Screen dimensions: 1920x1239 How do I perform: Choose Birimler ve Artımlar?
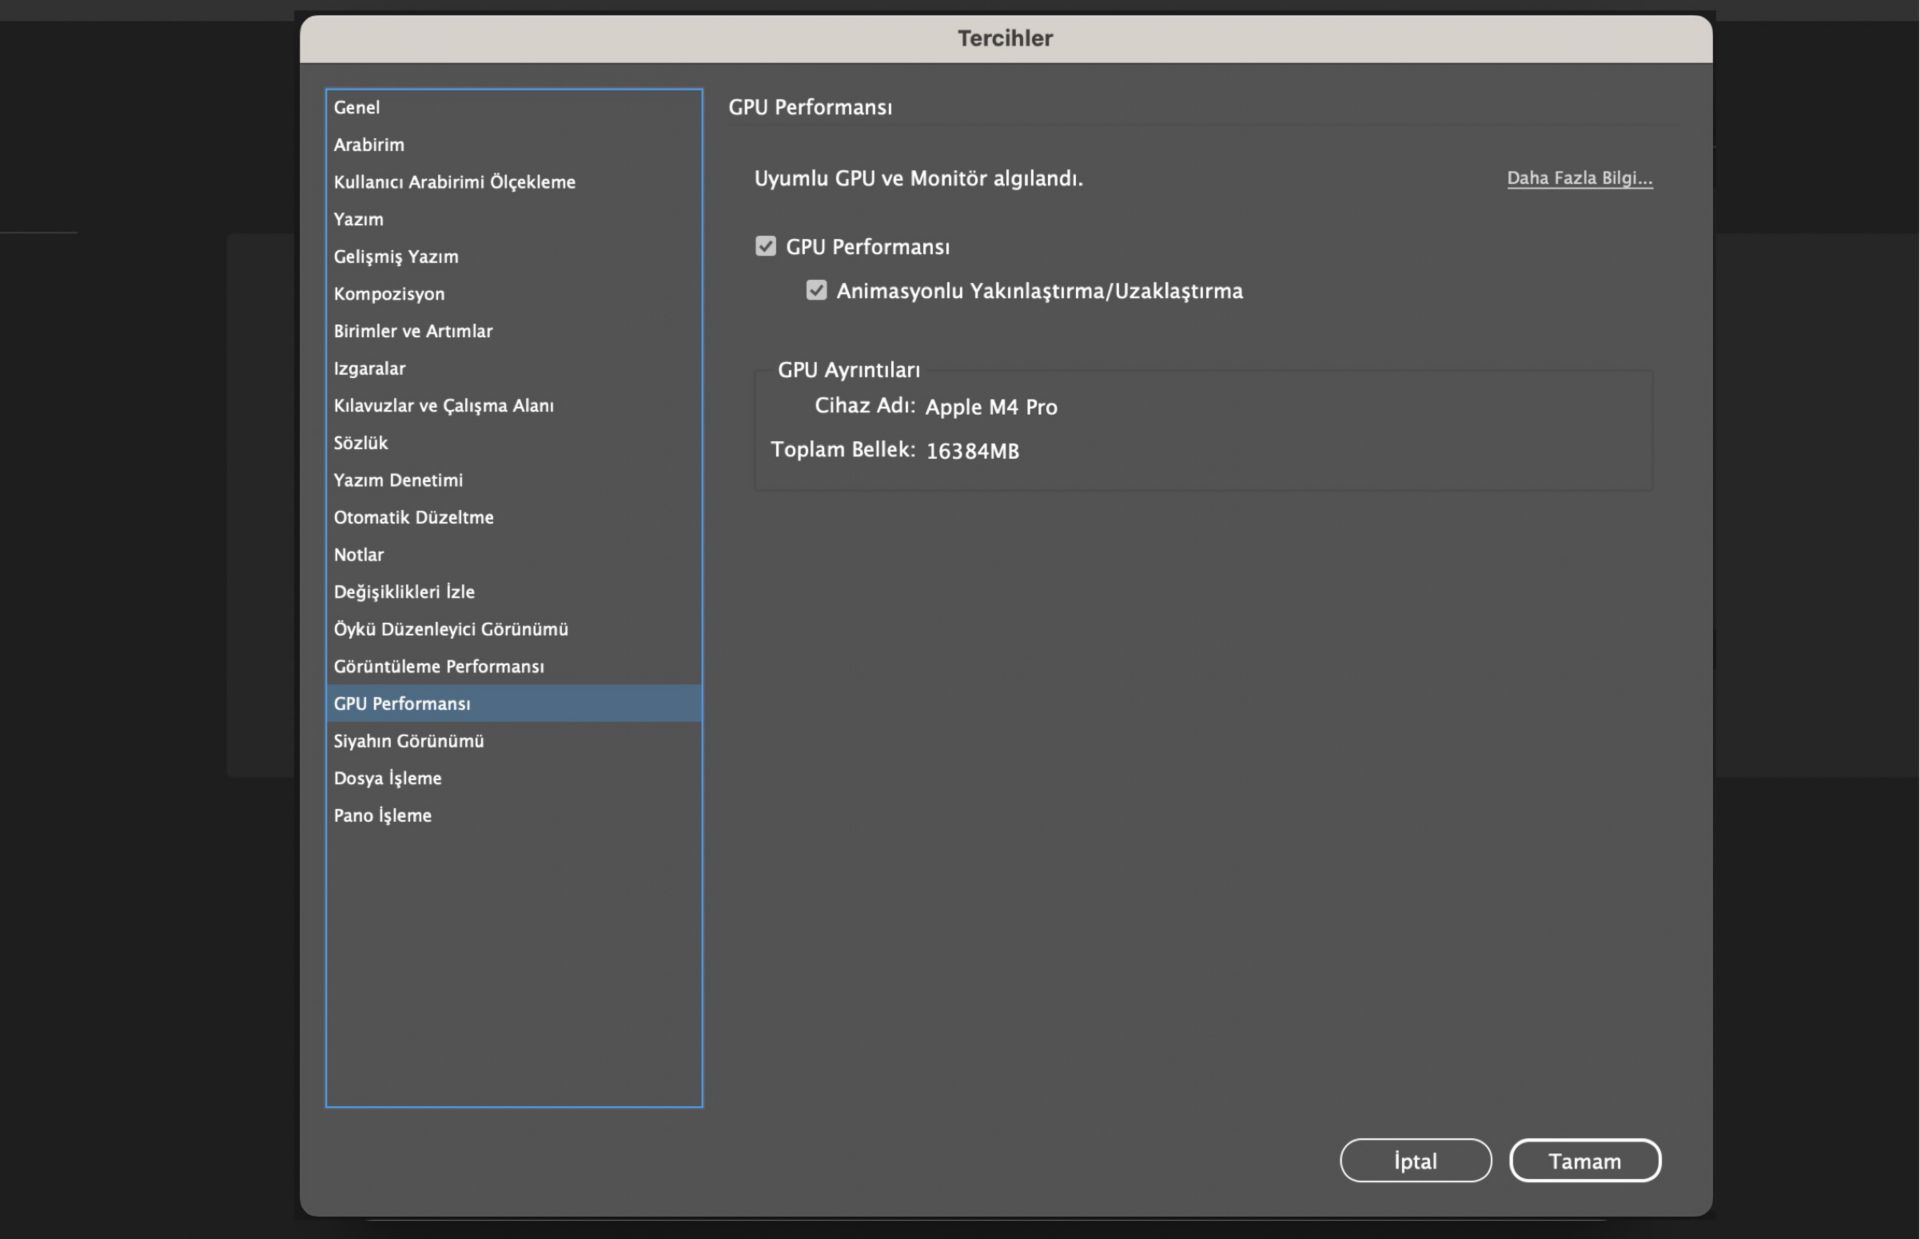point(413,331)
